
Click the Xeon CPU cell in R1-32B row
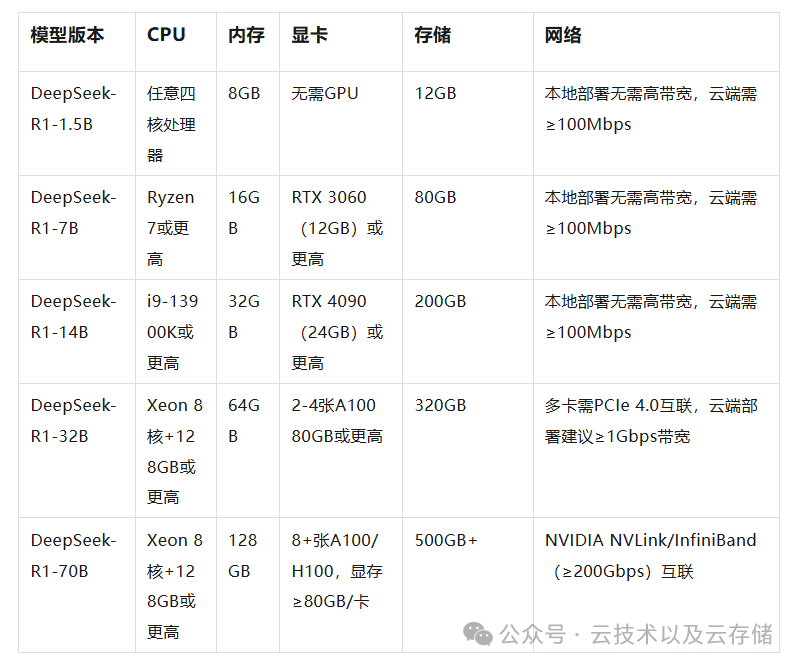click(175, 451)
